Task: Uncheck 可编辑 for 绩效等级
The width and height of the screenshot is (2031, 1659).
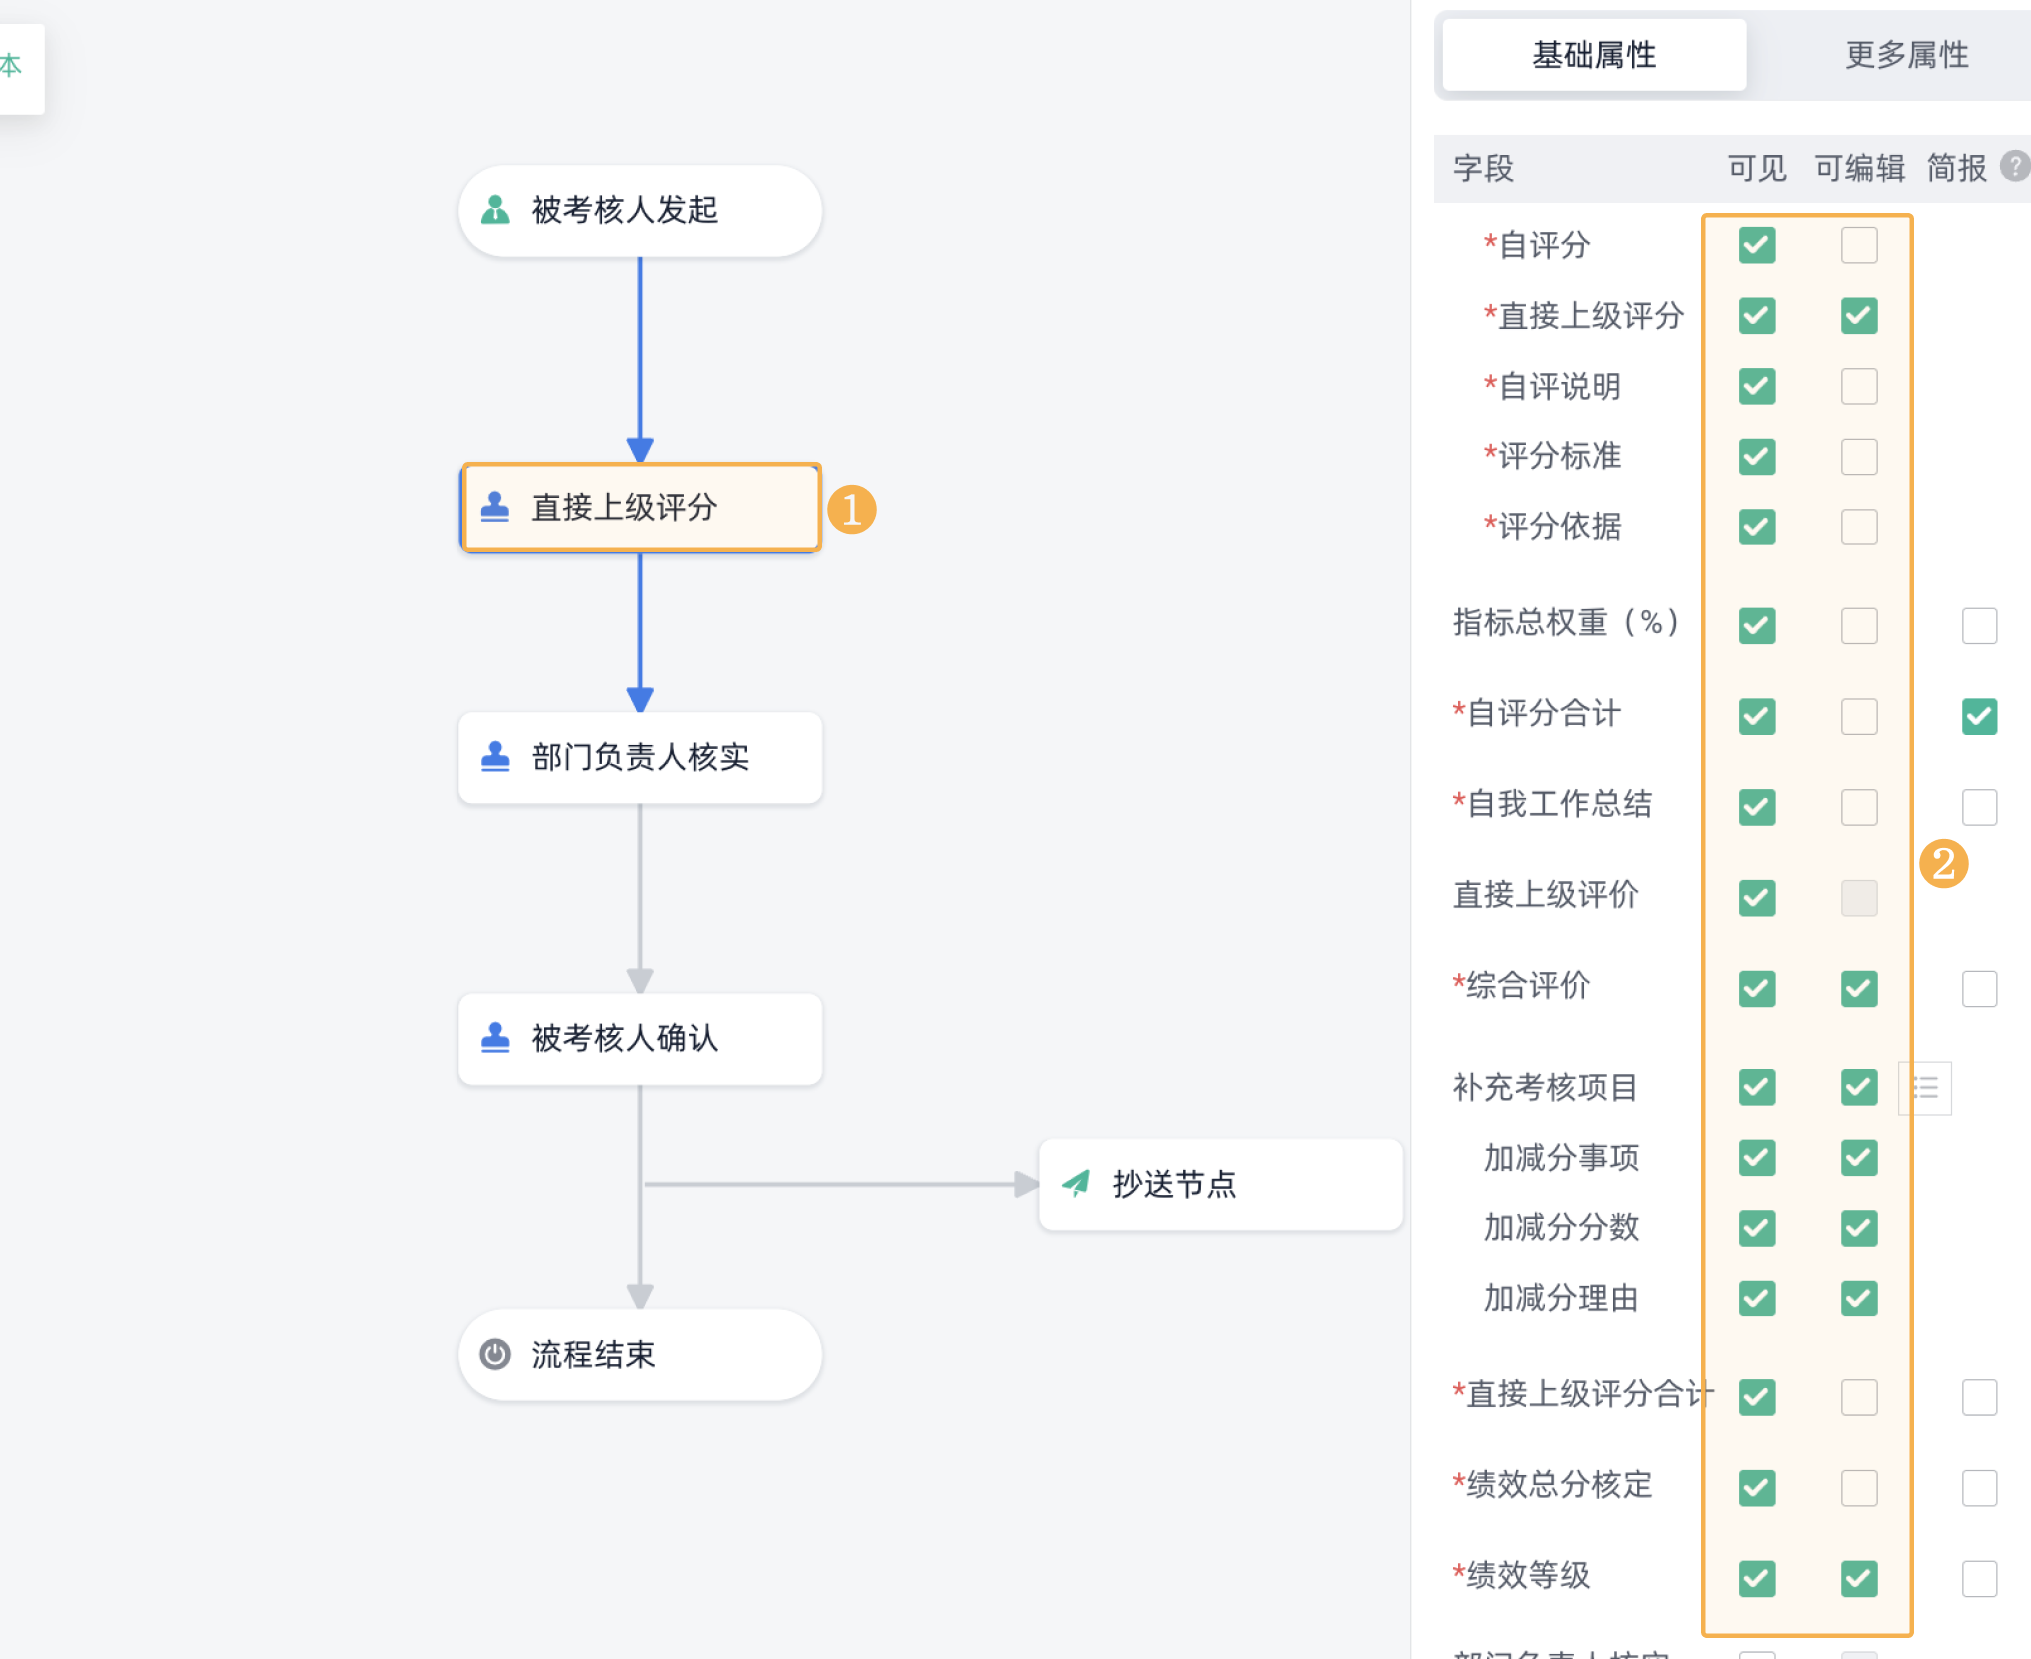Action: tap(1859, 1579)
